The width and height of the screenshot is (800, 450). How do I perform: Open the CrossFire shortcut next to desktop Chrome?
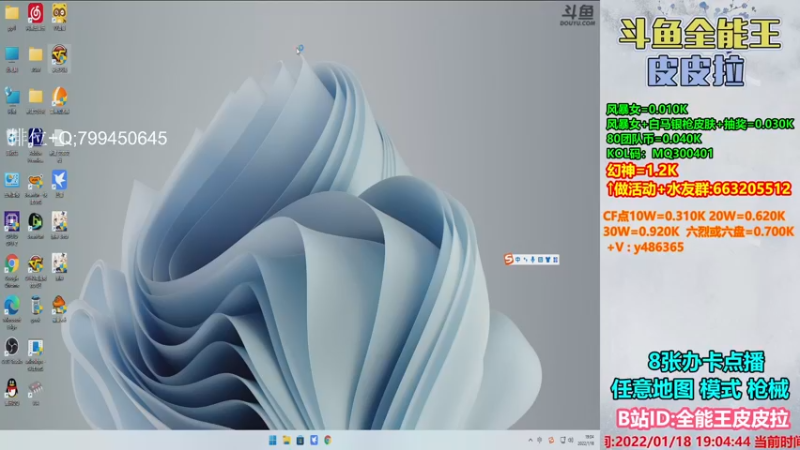[x=35, y=269]
